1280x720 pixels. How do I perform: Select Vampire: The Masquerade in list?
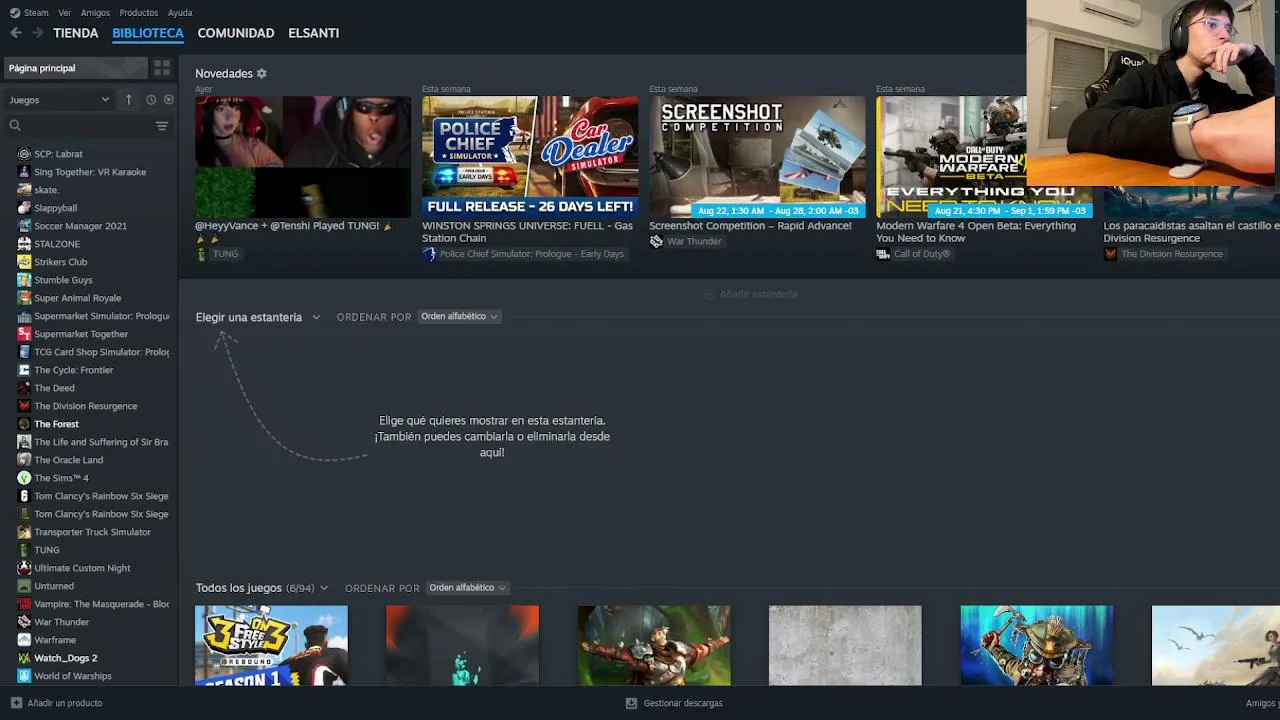click(101, 604)
